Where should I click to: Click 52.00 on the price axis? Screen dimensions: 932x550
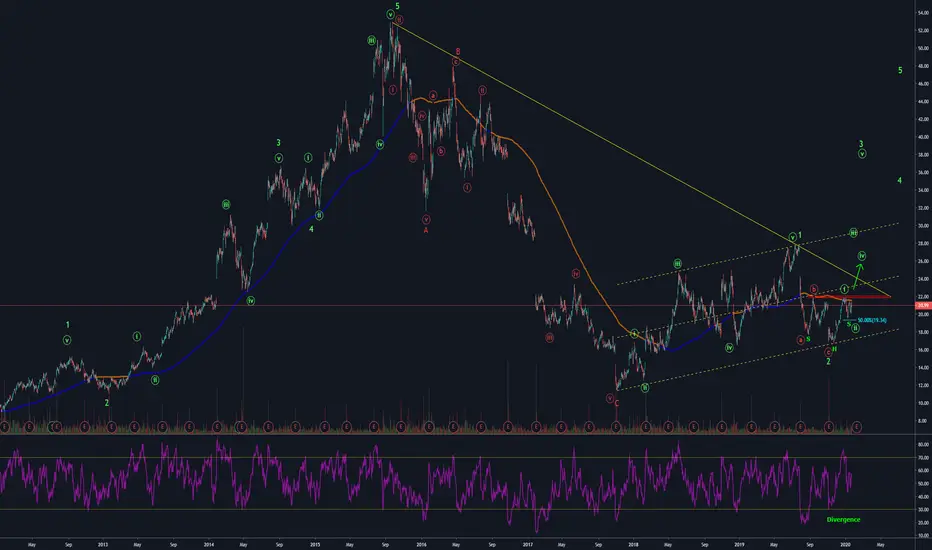click(923, 30)
